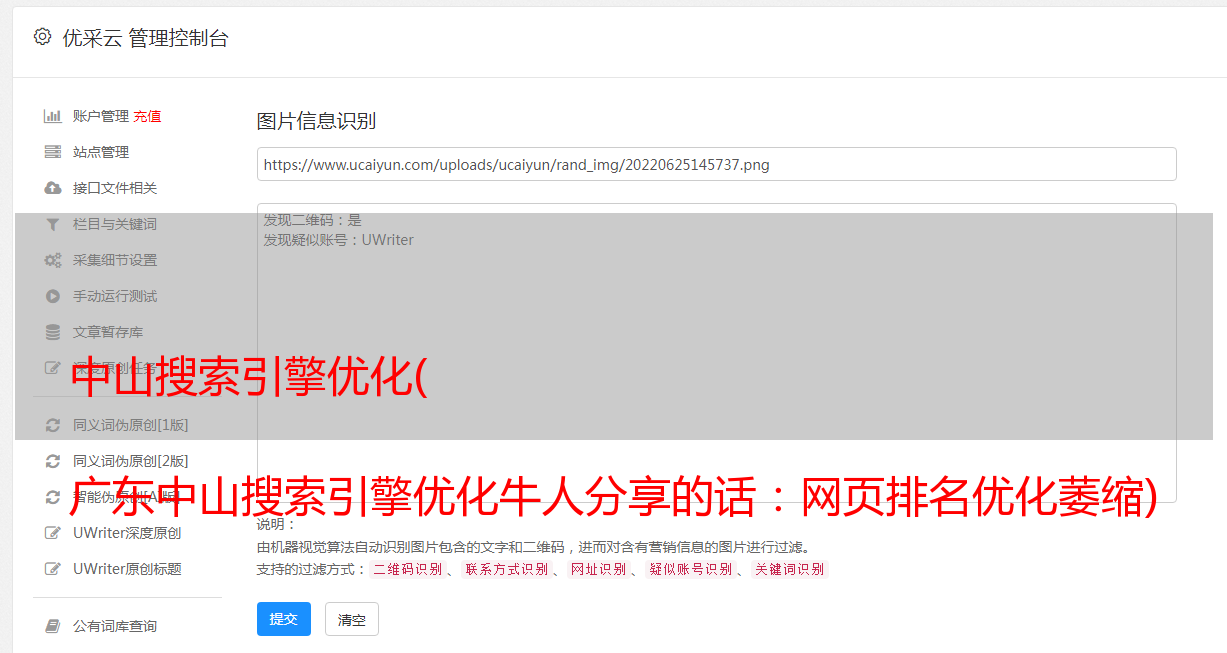Open the red 充值 recharge link
This screenshot has height=653, width=1227.
[x=147, y=116]
